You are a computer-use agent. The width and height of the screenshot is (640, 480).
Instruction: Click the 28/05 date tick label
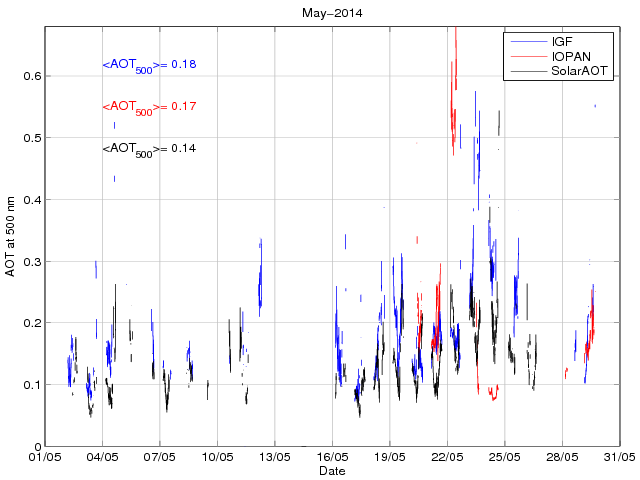[x=562, y=457]
